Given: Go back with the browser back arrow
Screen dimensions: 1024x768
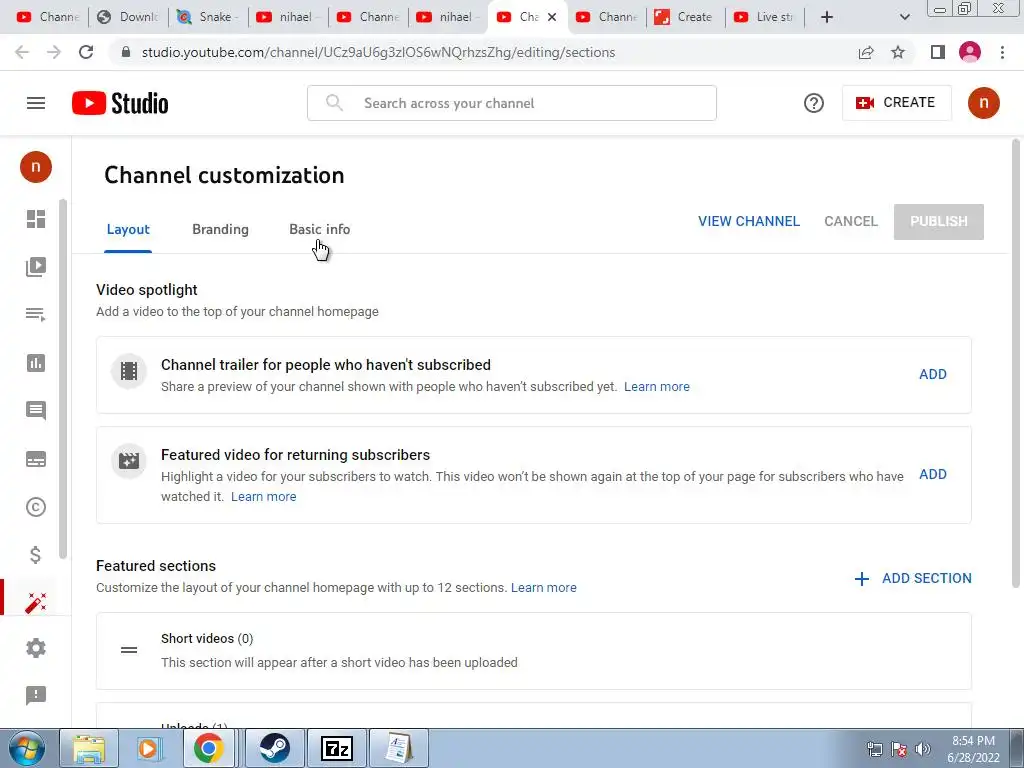Looking at the screenshot, I should tap(22, 52).
